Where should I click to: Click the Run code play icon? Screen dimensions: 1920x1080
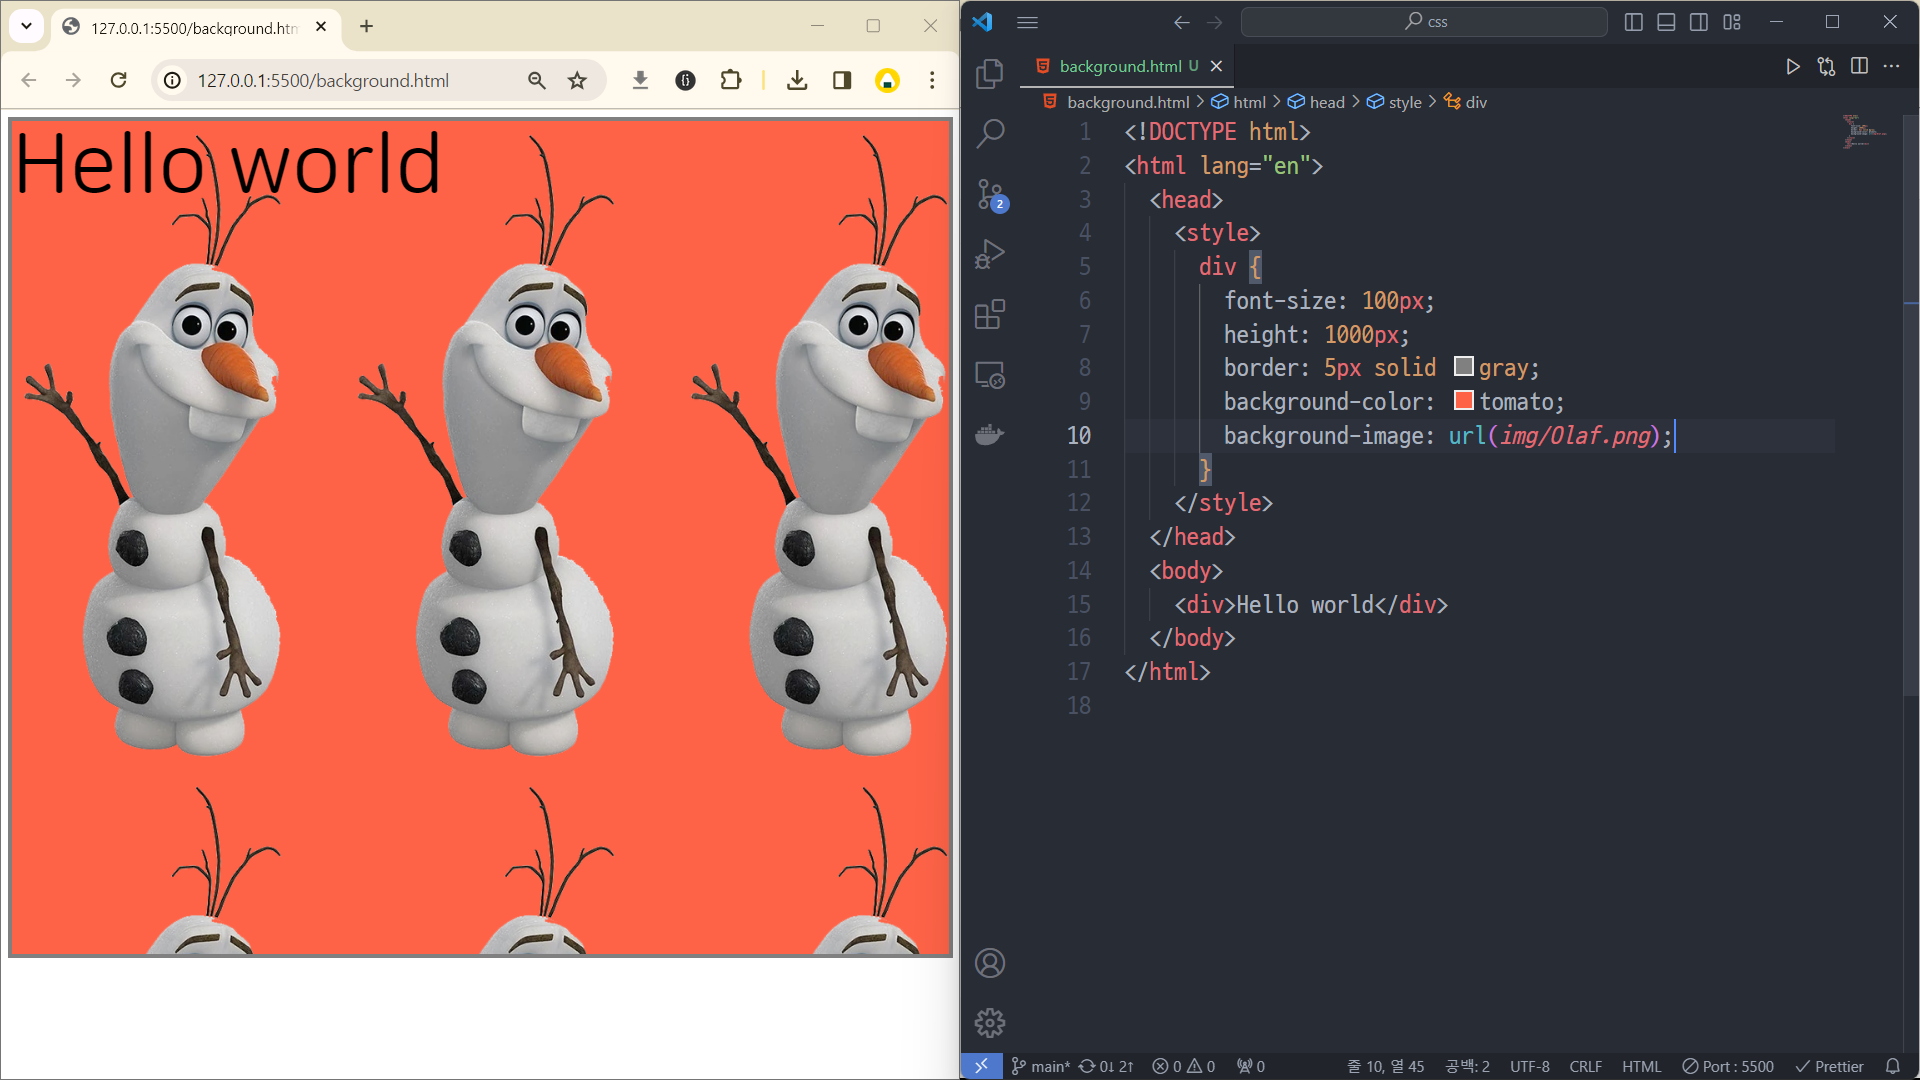pyautogui.click(x=1792, y=66)
